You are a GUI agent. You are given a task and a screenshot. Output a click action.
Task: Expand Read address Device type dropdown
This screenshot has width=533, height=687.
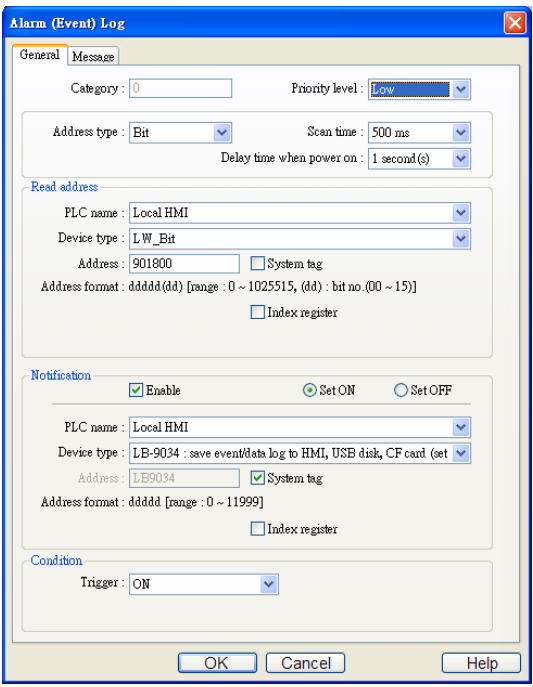(300, 239)
